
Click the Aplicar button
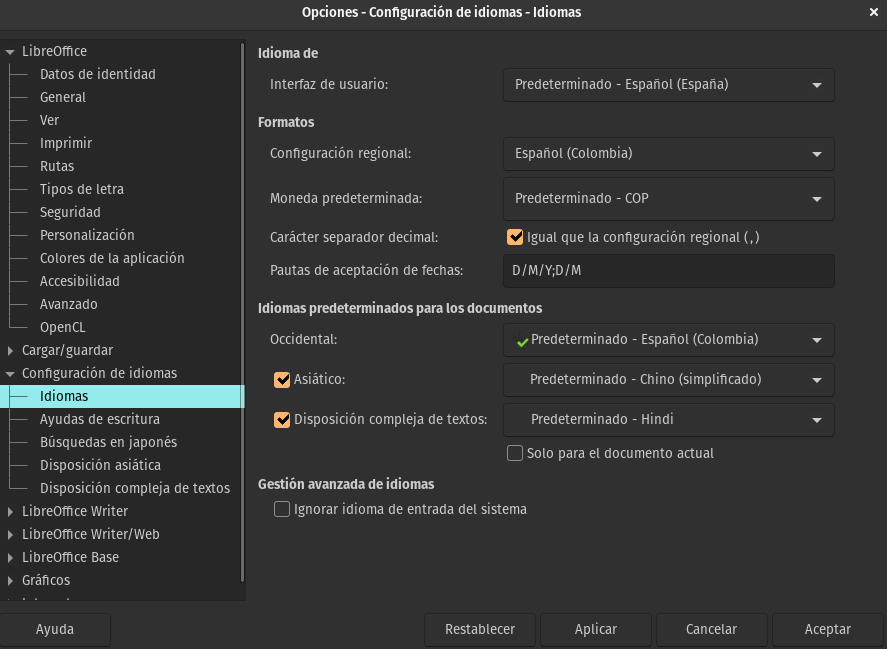[x=596, y=630]
